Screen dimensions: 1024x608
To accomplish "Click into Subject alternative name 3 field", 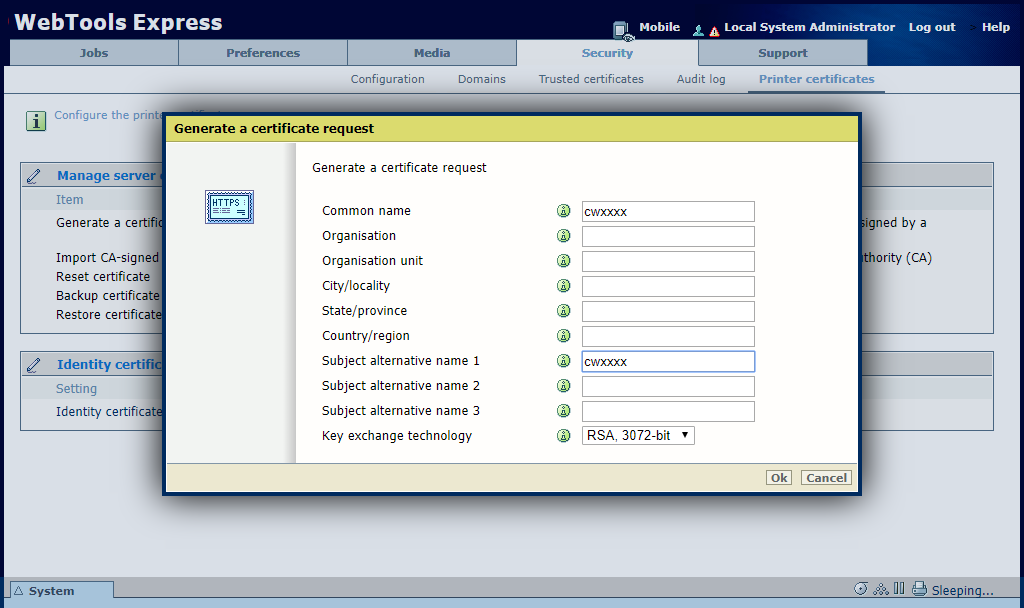I will [668, 411].
